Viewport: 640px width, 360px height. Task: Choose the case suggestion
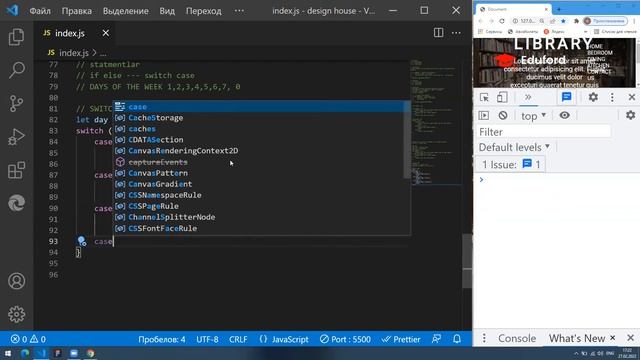[x=262, y=107]
